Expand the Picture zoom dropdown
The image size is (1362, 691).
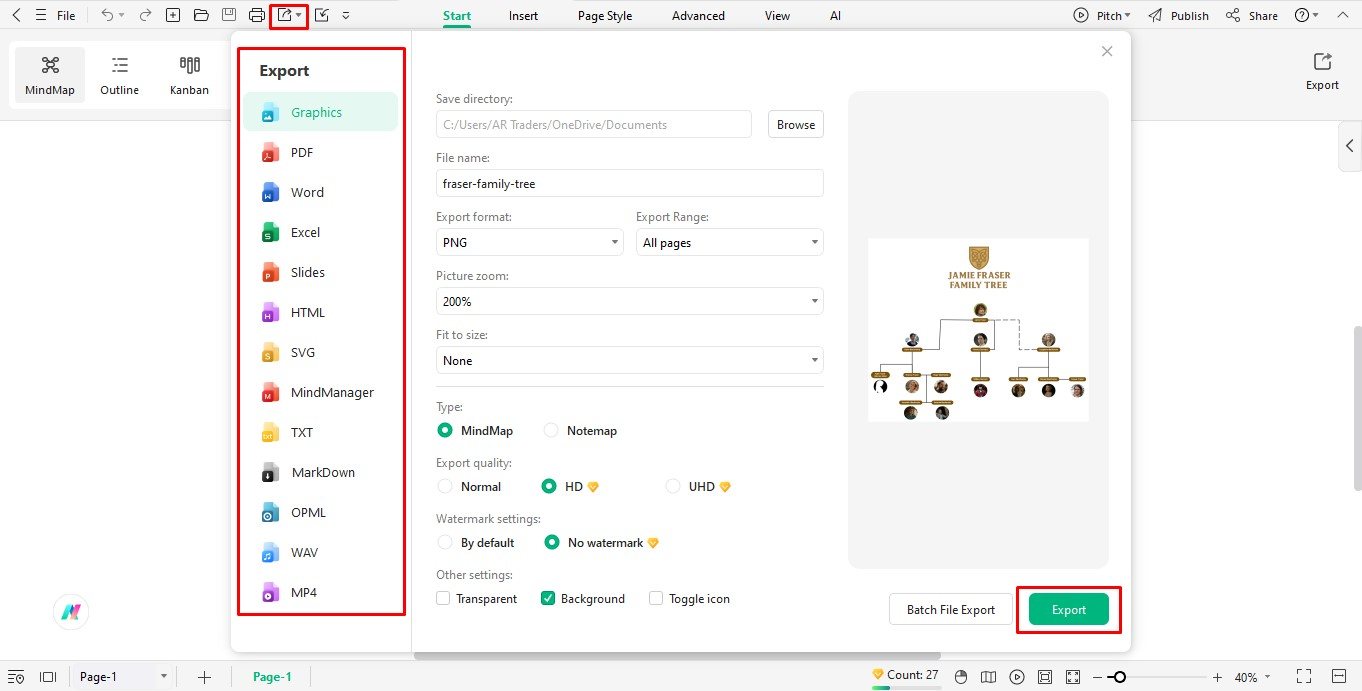[629, 301]
